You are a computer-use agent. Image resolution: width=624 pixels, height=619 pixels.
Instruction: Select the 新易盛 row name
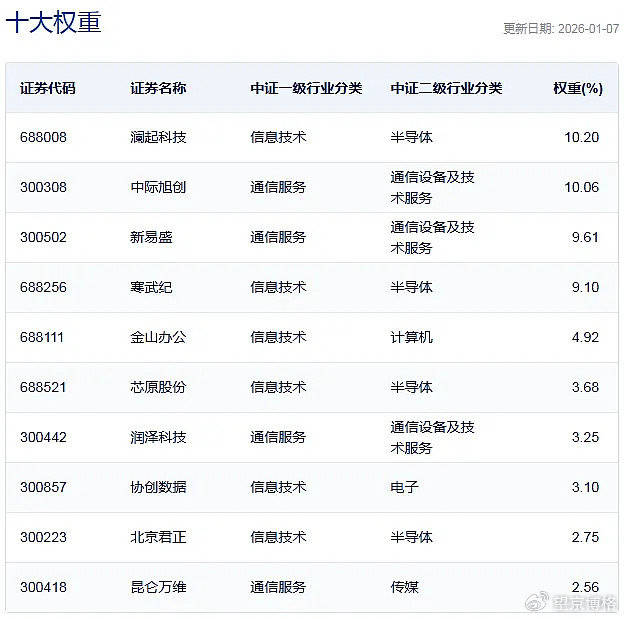coord(151,237)
